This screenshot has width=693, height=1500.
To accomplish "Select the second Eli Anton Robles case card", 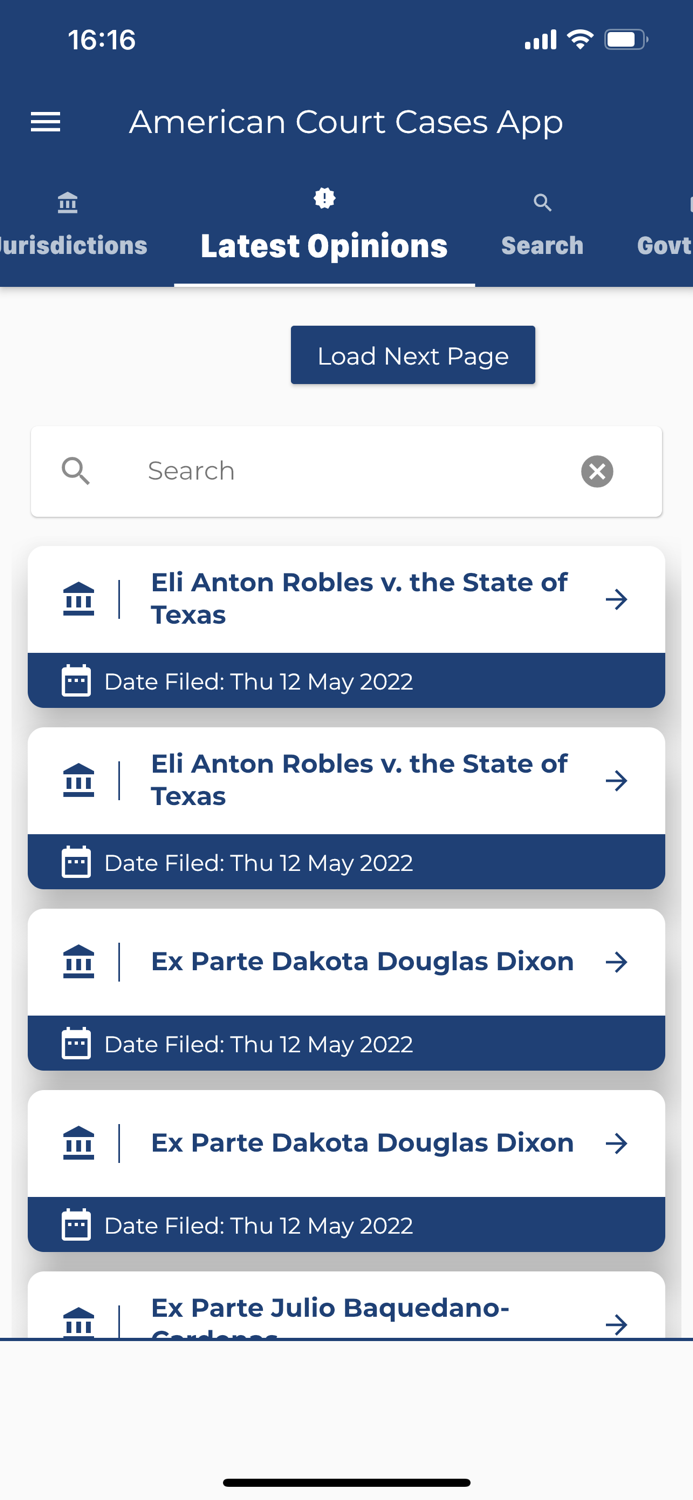I will coord(346,780).
